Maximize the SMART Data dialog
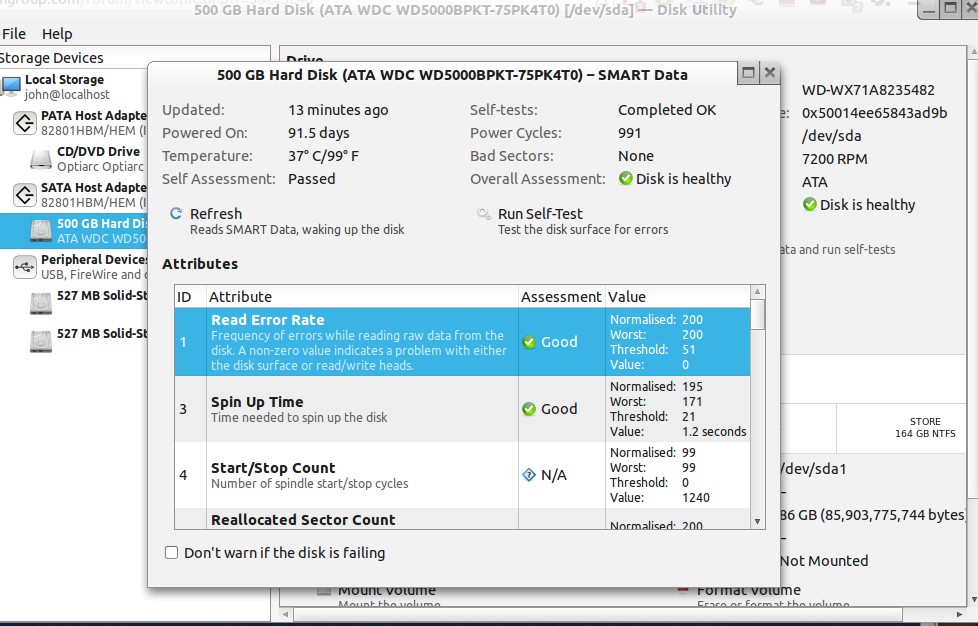 (x=748, y=73)
